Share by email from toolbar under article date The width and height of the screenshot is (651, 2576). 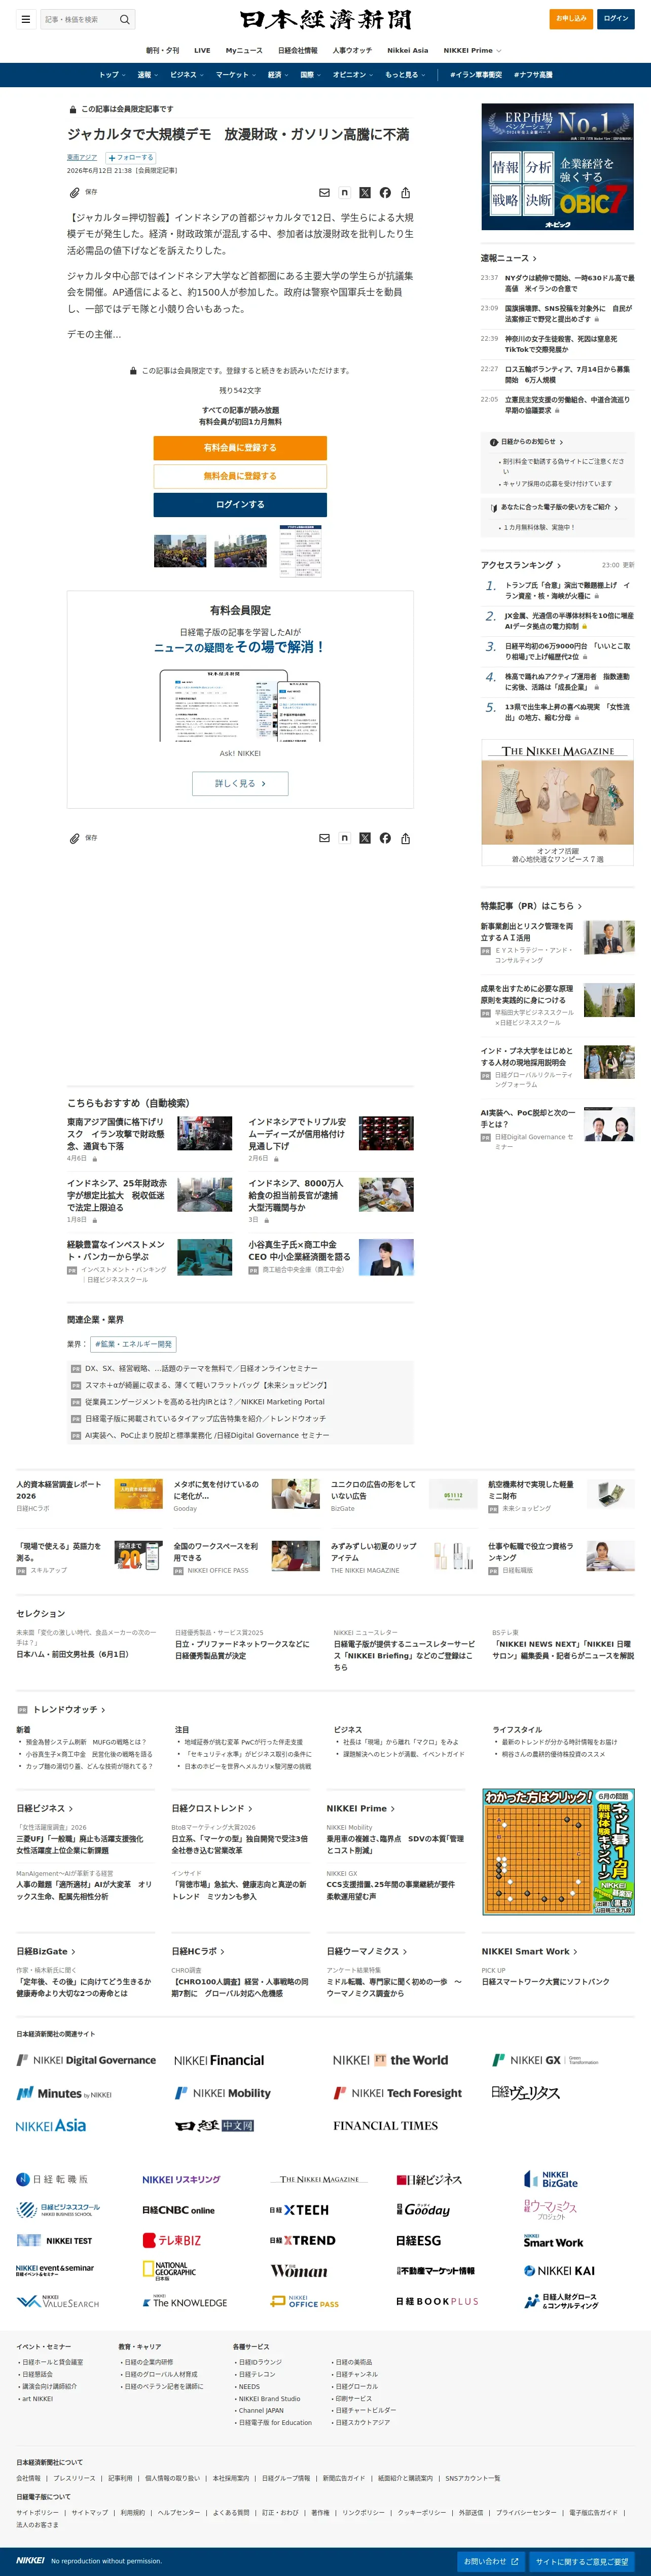coord(324,193)
